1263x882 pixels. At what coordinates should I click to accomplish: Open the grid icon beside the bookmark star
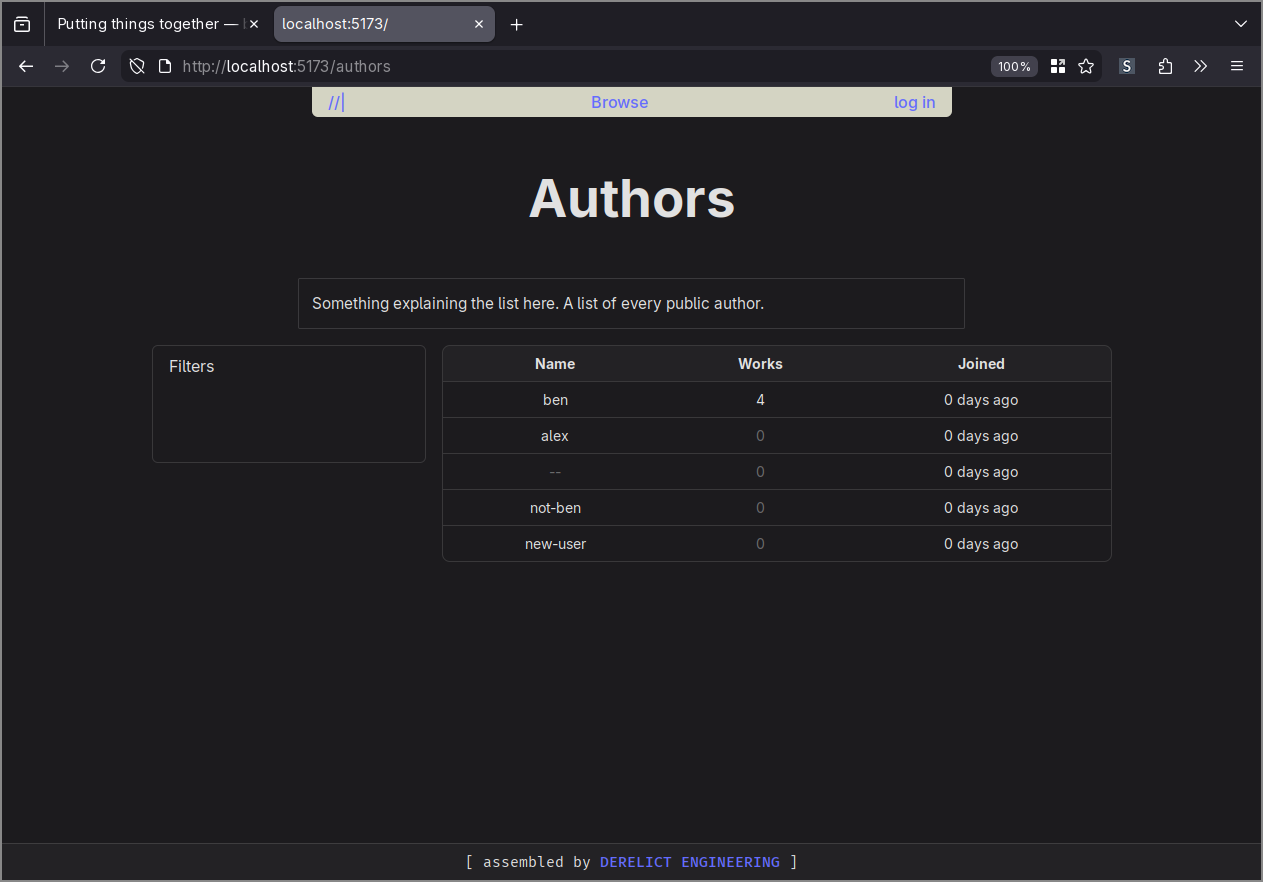pyautogui.click(x=1058, y=66)
